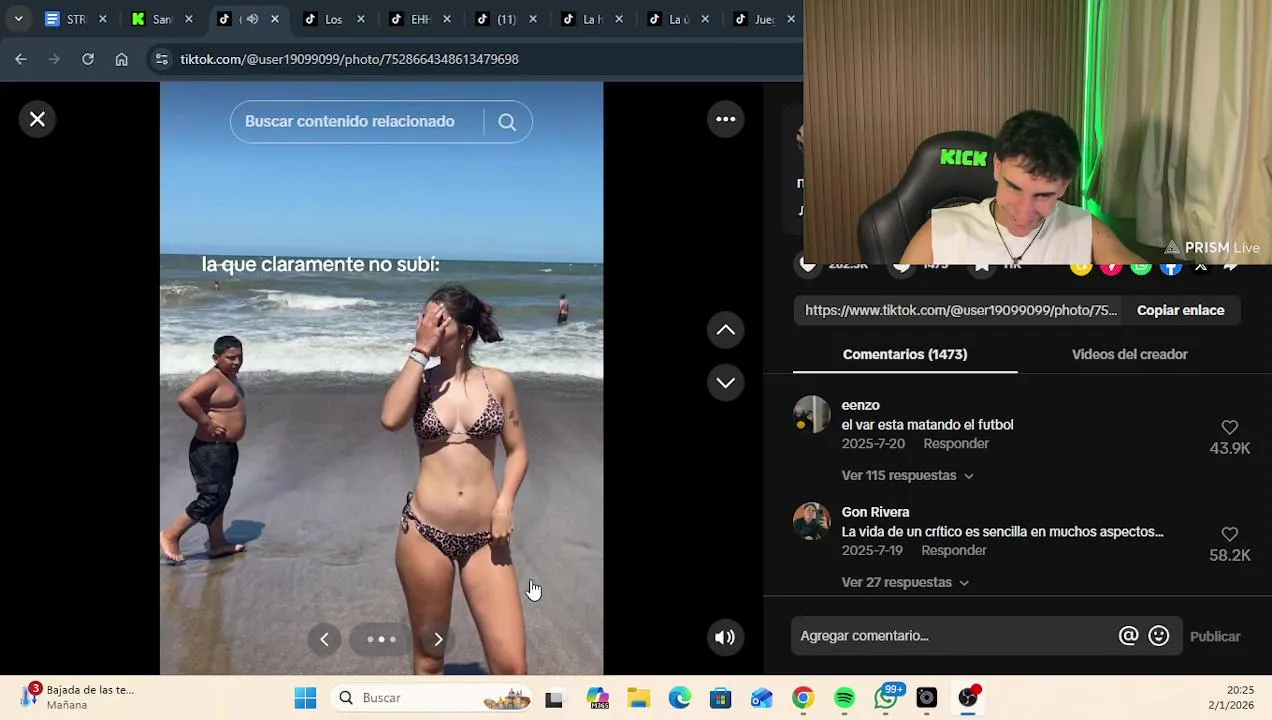Screen dimensions: 1272x720
Task: Like Gon Rivera's comment with heart icon
Action: pyautogui.click(x=1230, y=535)
